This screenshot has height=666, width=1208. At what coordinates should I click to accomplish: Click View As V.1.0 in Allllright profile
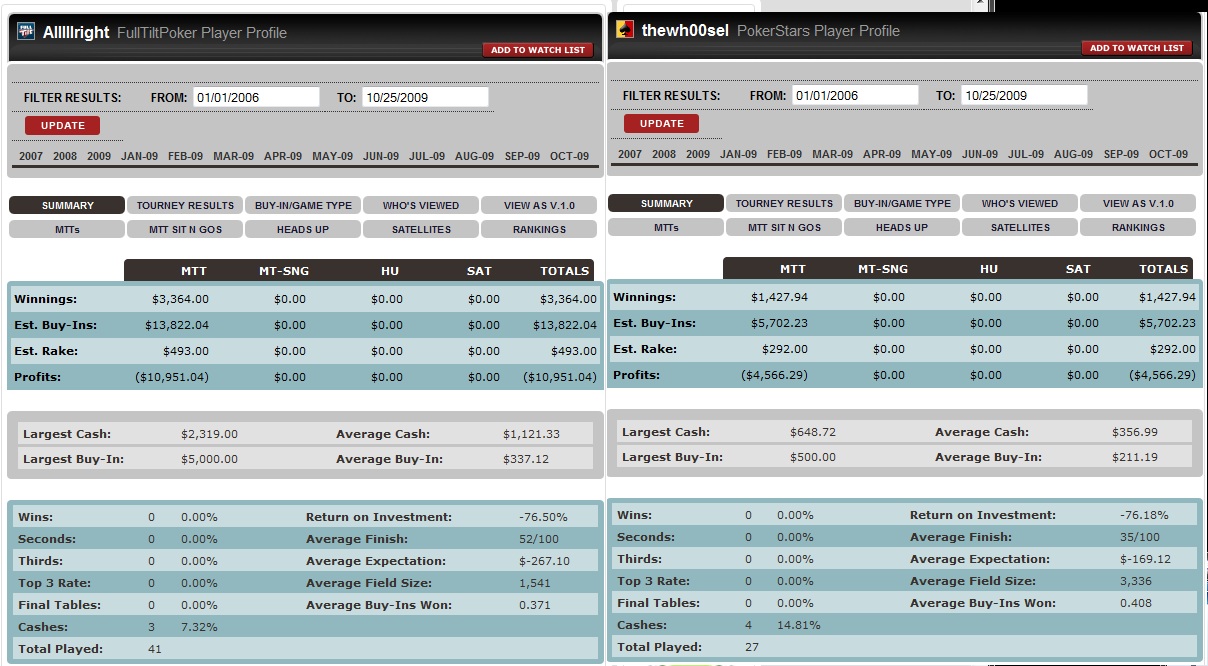539,205
